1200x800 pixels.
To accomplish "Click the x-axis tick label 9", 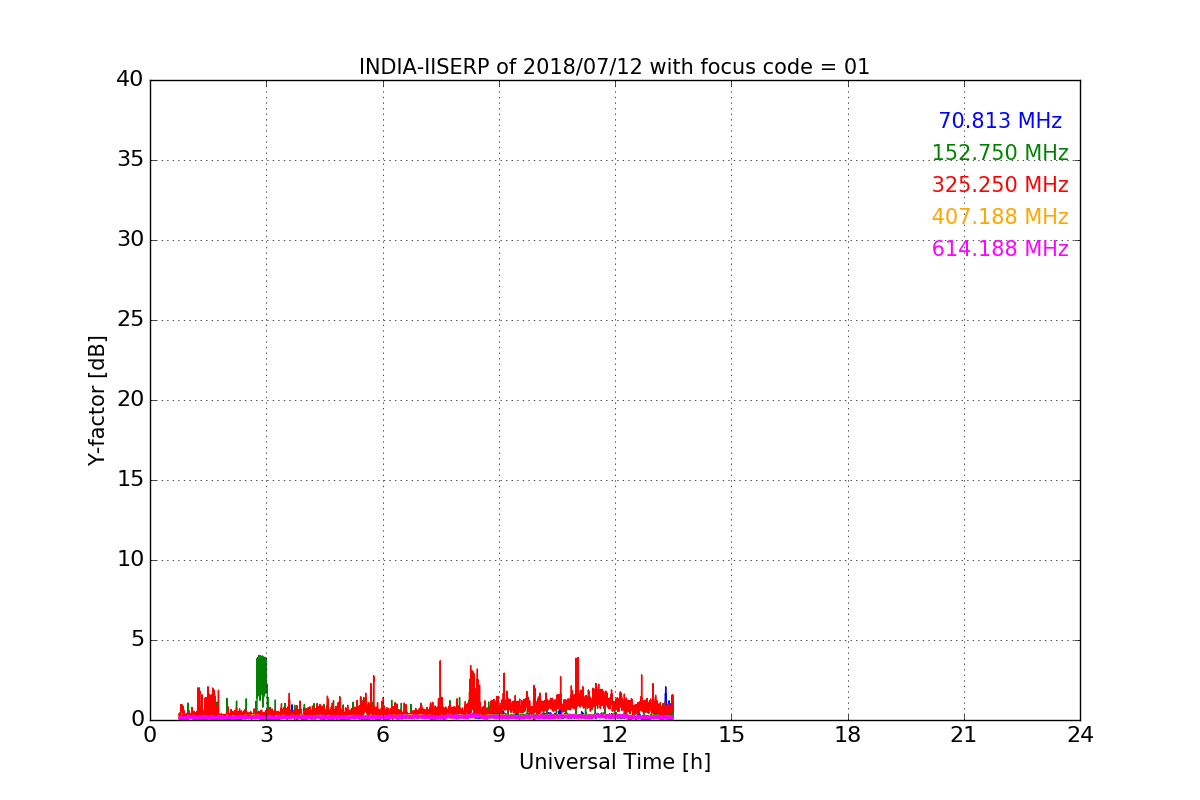I will [499, 735].
